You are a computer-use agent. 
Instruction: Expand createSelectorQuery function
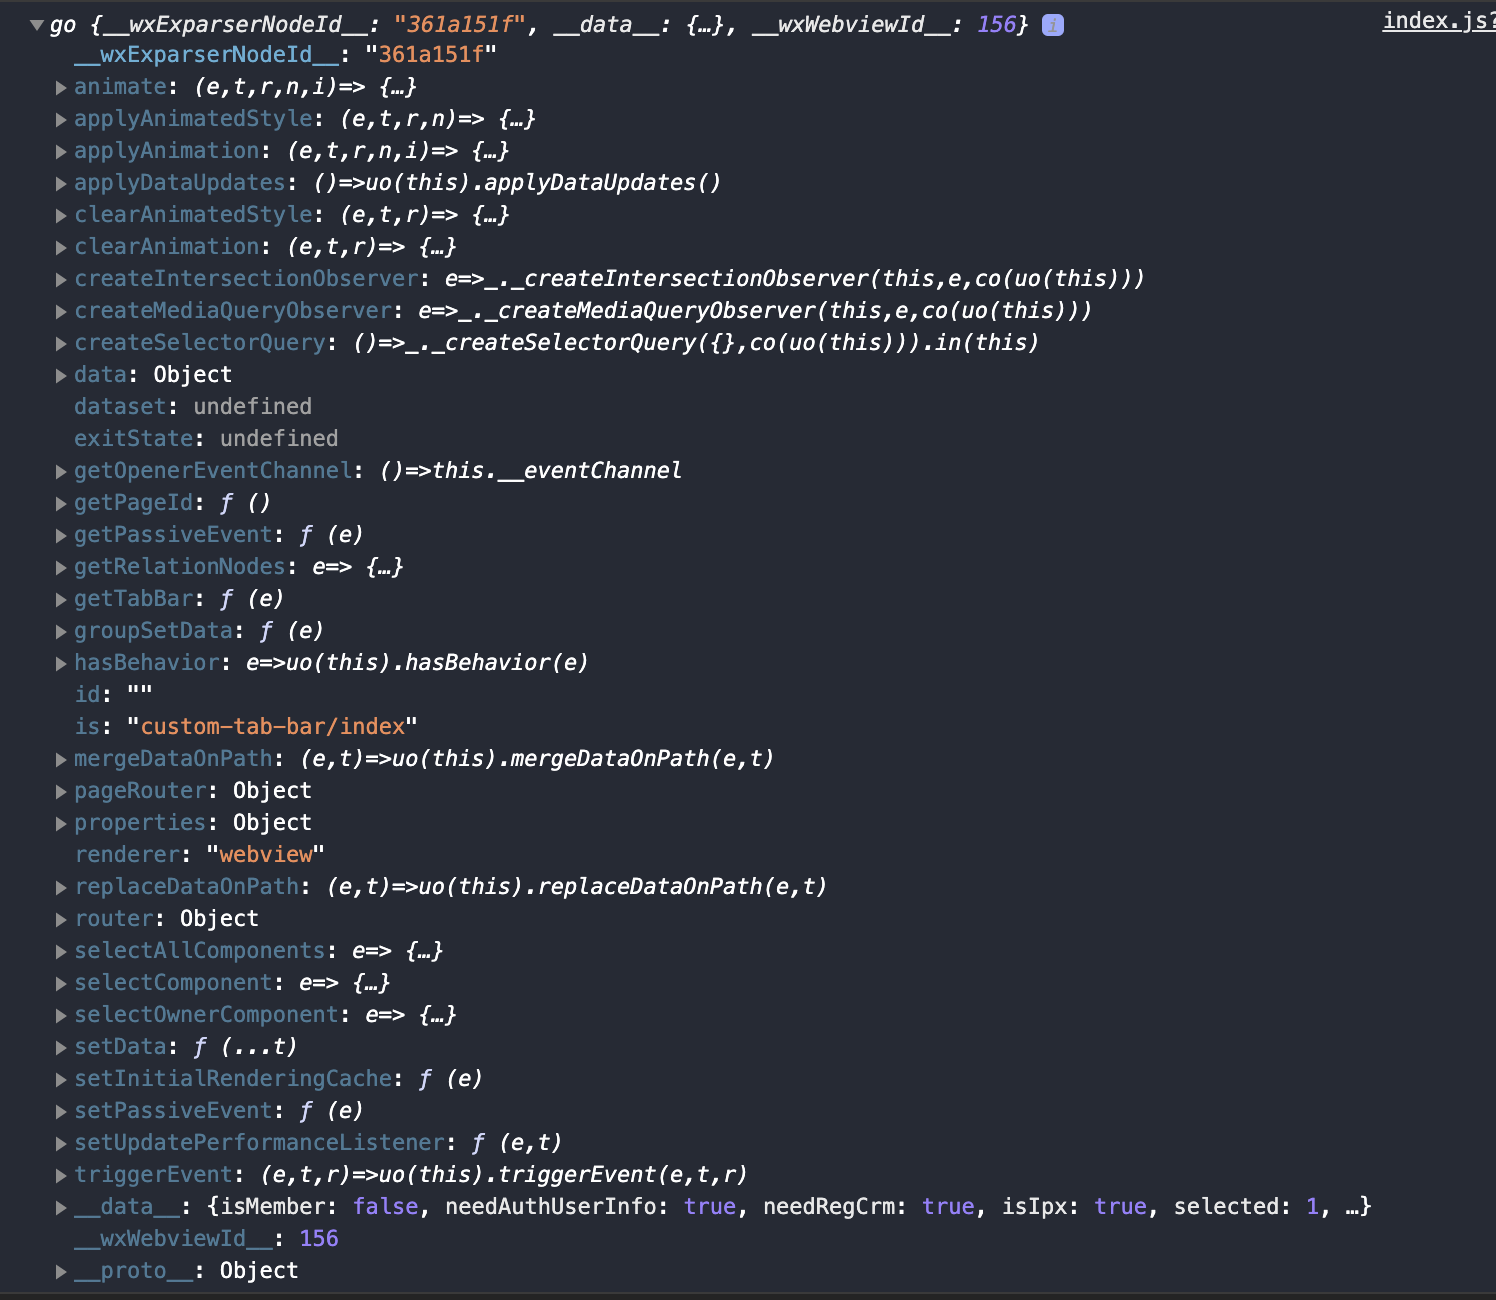point(61,344)
